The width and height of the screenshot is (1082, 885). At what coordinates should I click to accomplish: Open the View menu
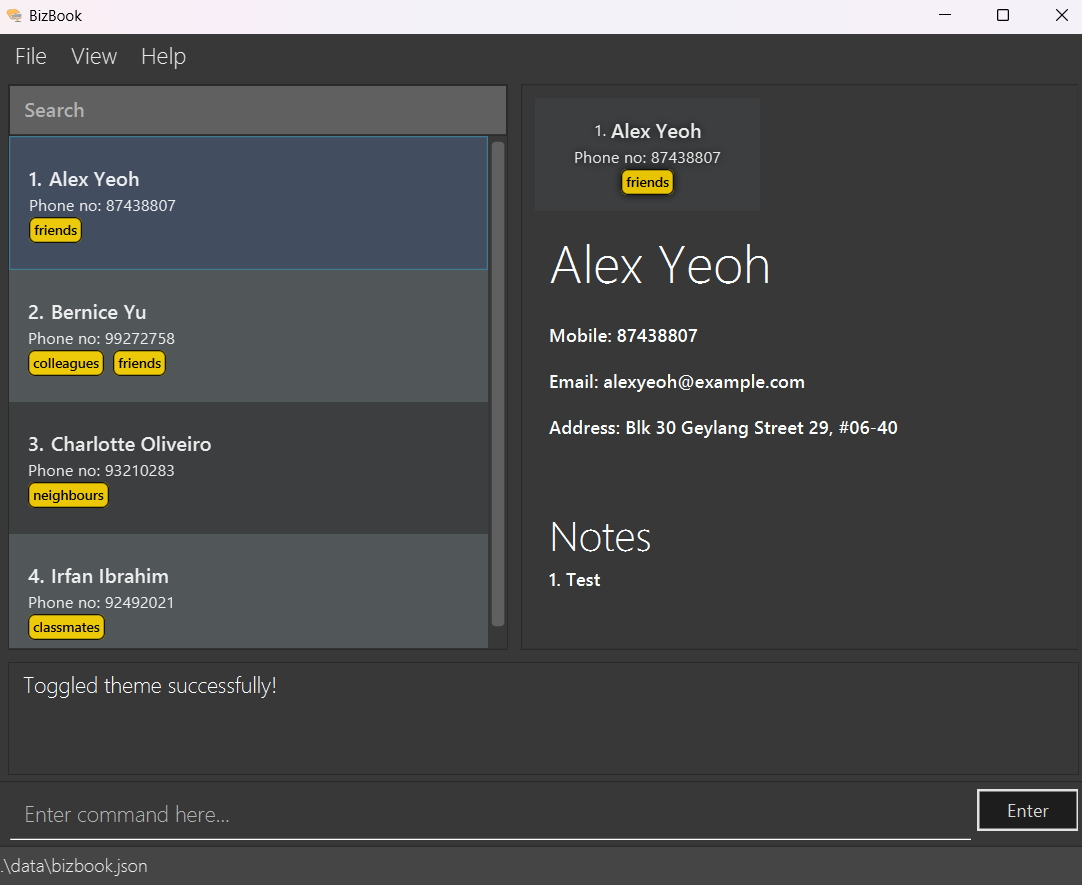pos(94,57)
